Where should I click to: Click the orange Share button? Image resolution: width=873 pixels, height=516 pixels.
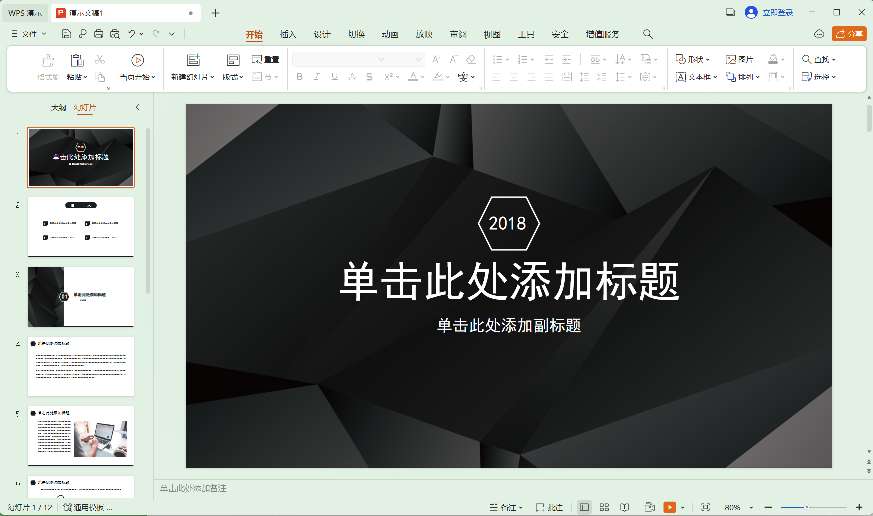click(x=849, y=34)
